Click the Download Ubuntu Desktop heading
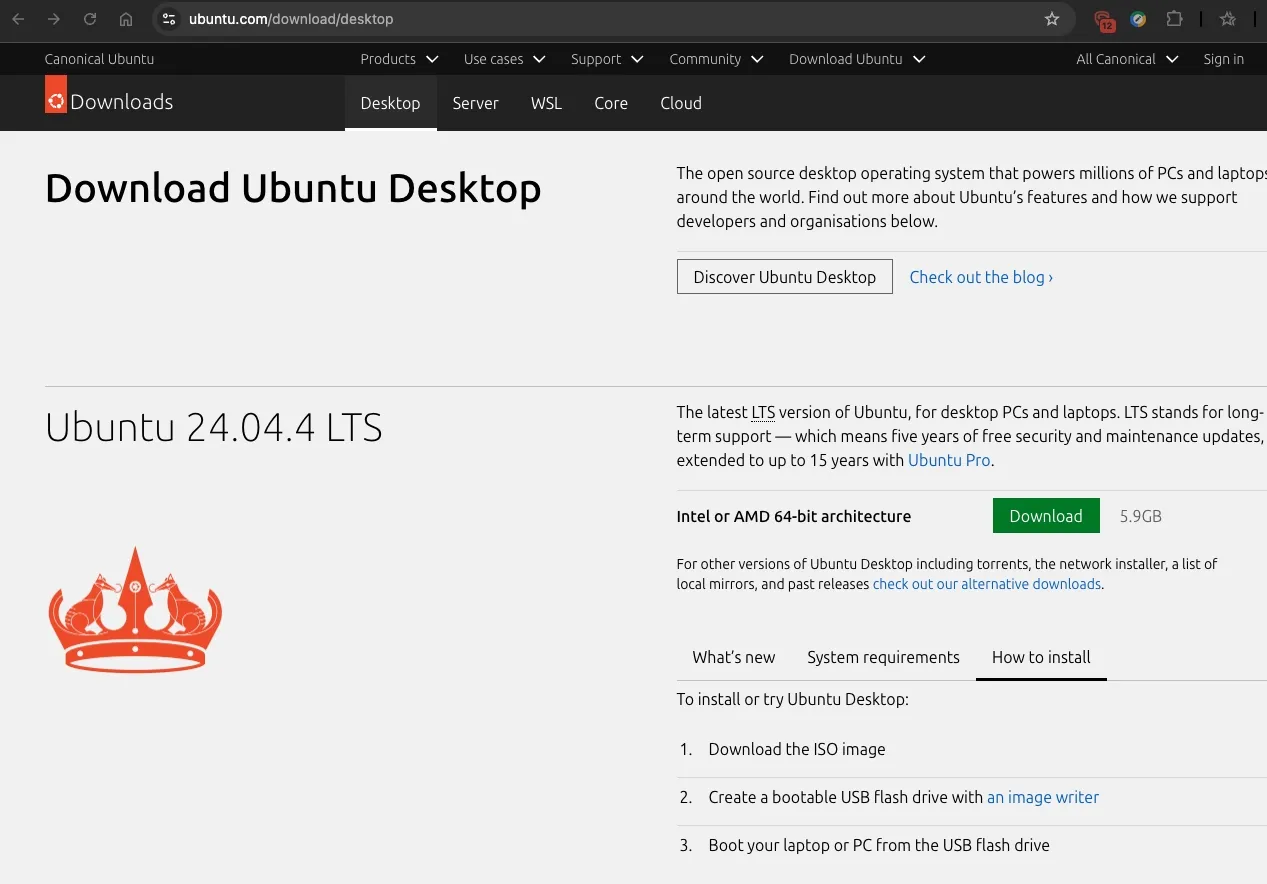The image size is (1267, 884). (x=293, y=189)
